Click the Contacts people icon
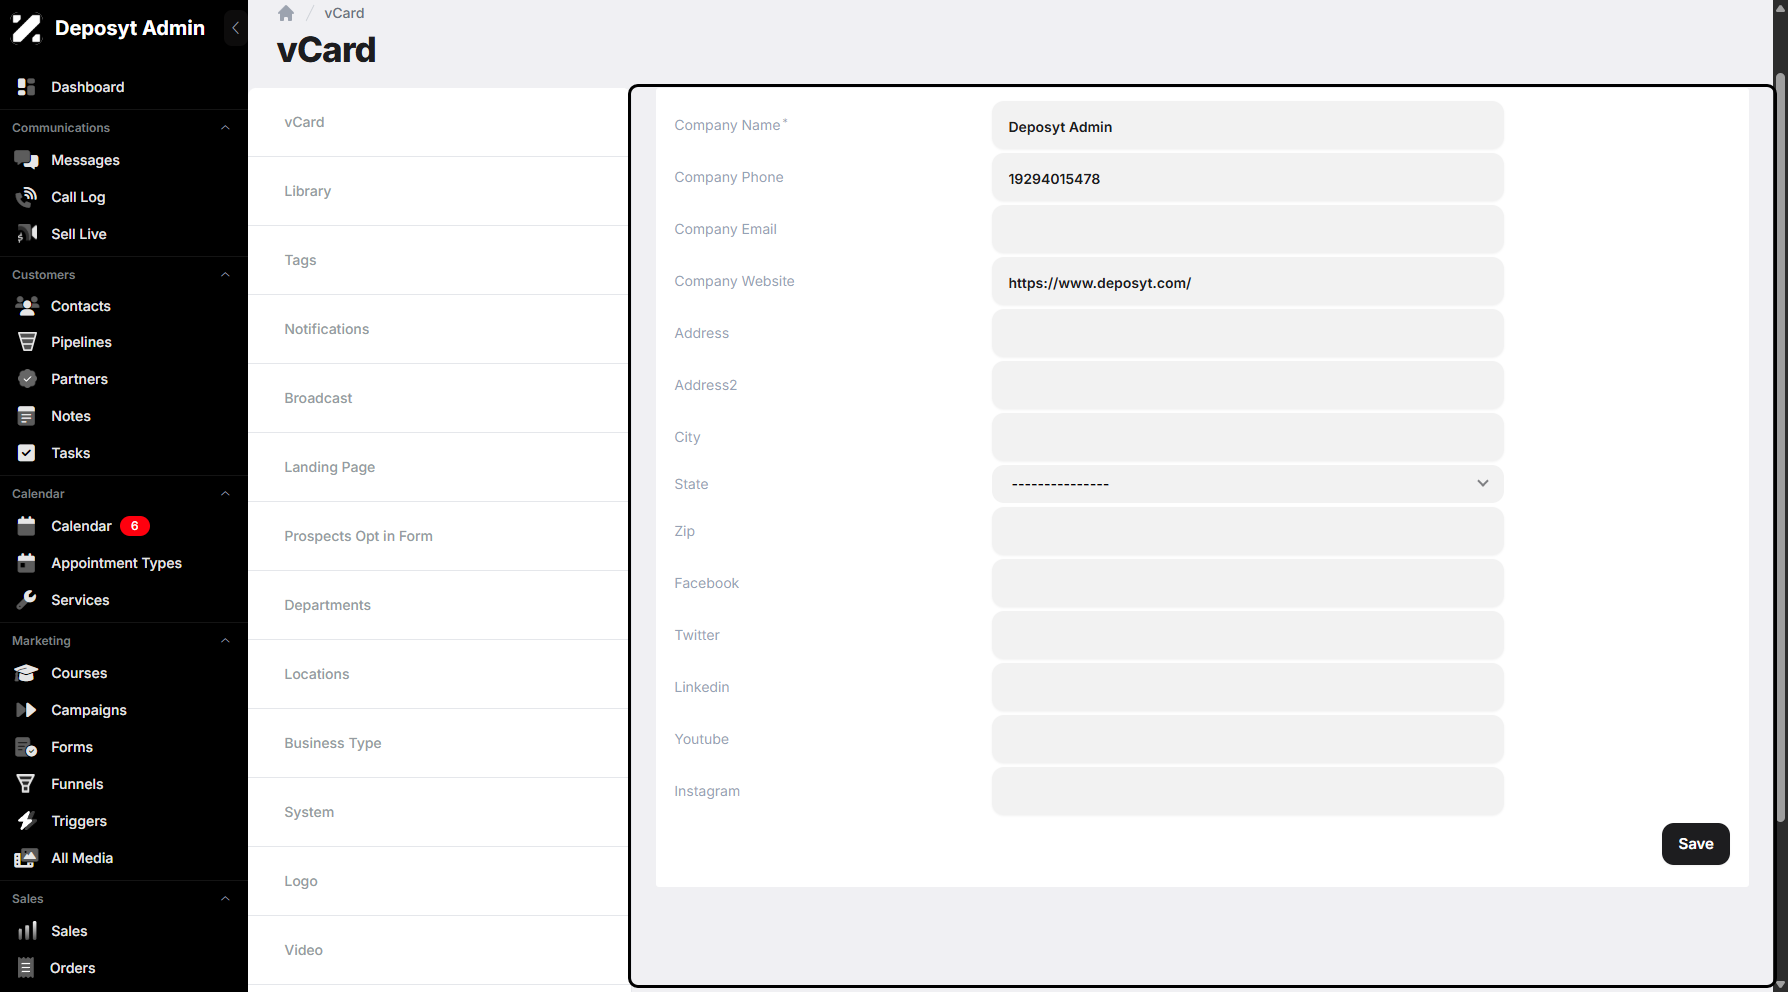This screenshot has width=1788, height=992. click(x=27, y=306)
